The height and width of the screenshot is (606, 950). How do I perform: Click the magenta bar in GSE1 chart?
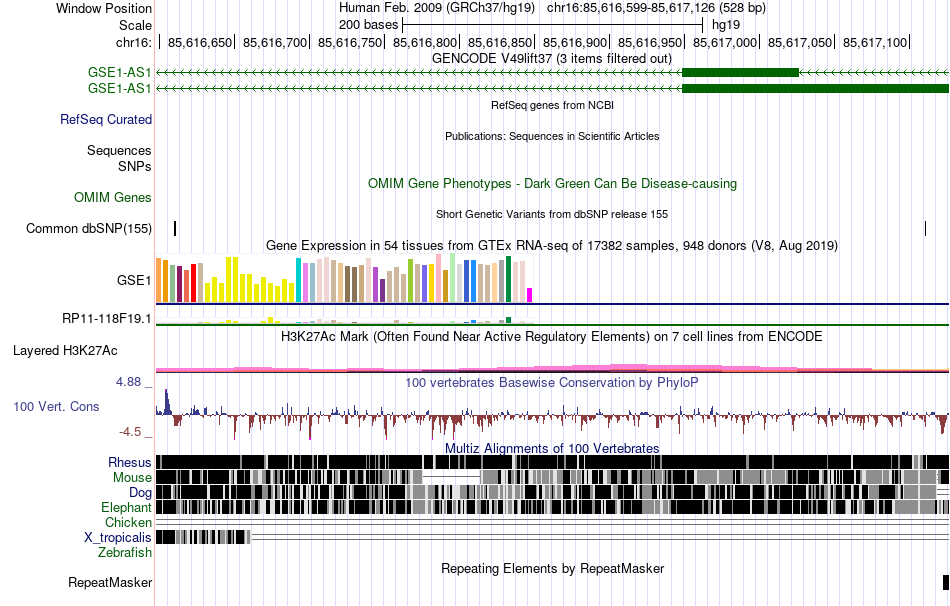[530, 295]
